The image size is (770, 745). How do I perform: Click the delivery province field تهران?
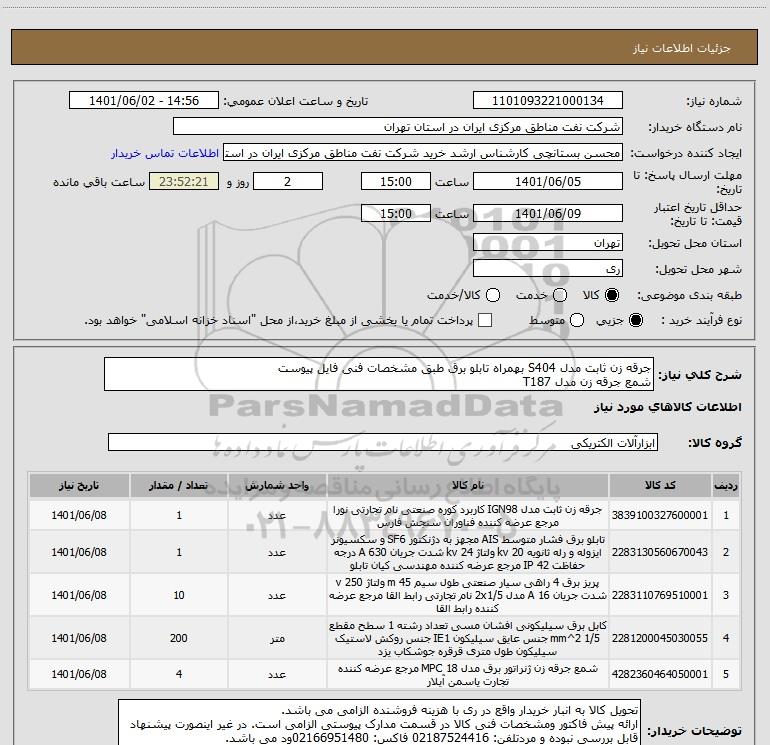coord(548,243)
